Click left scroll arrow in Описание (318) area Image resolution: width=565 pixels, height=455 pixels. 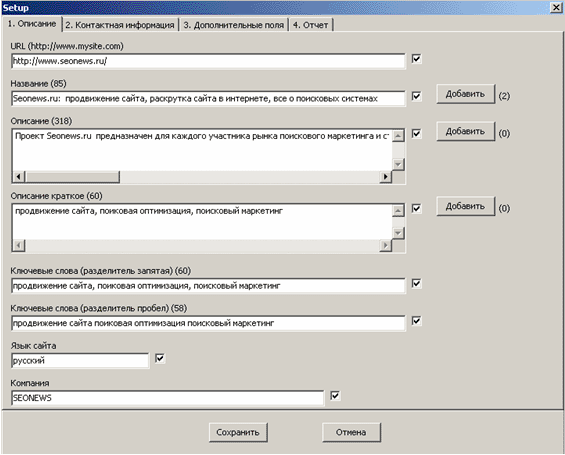point(18,177)
